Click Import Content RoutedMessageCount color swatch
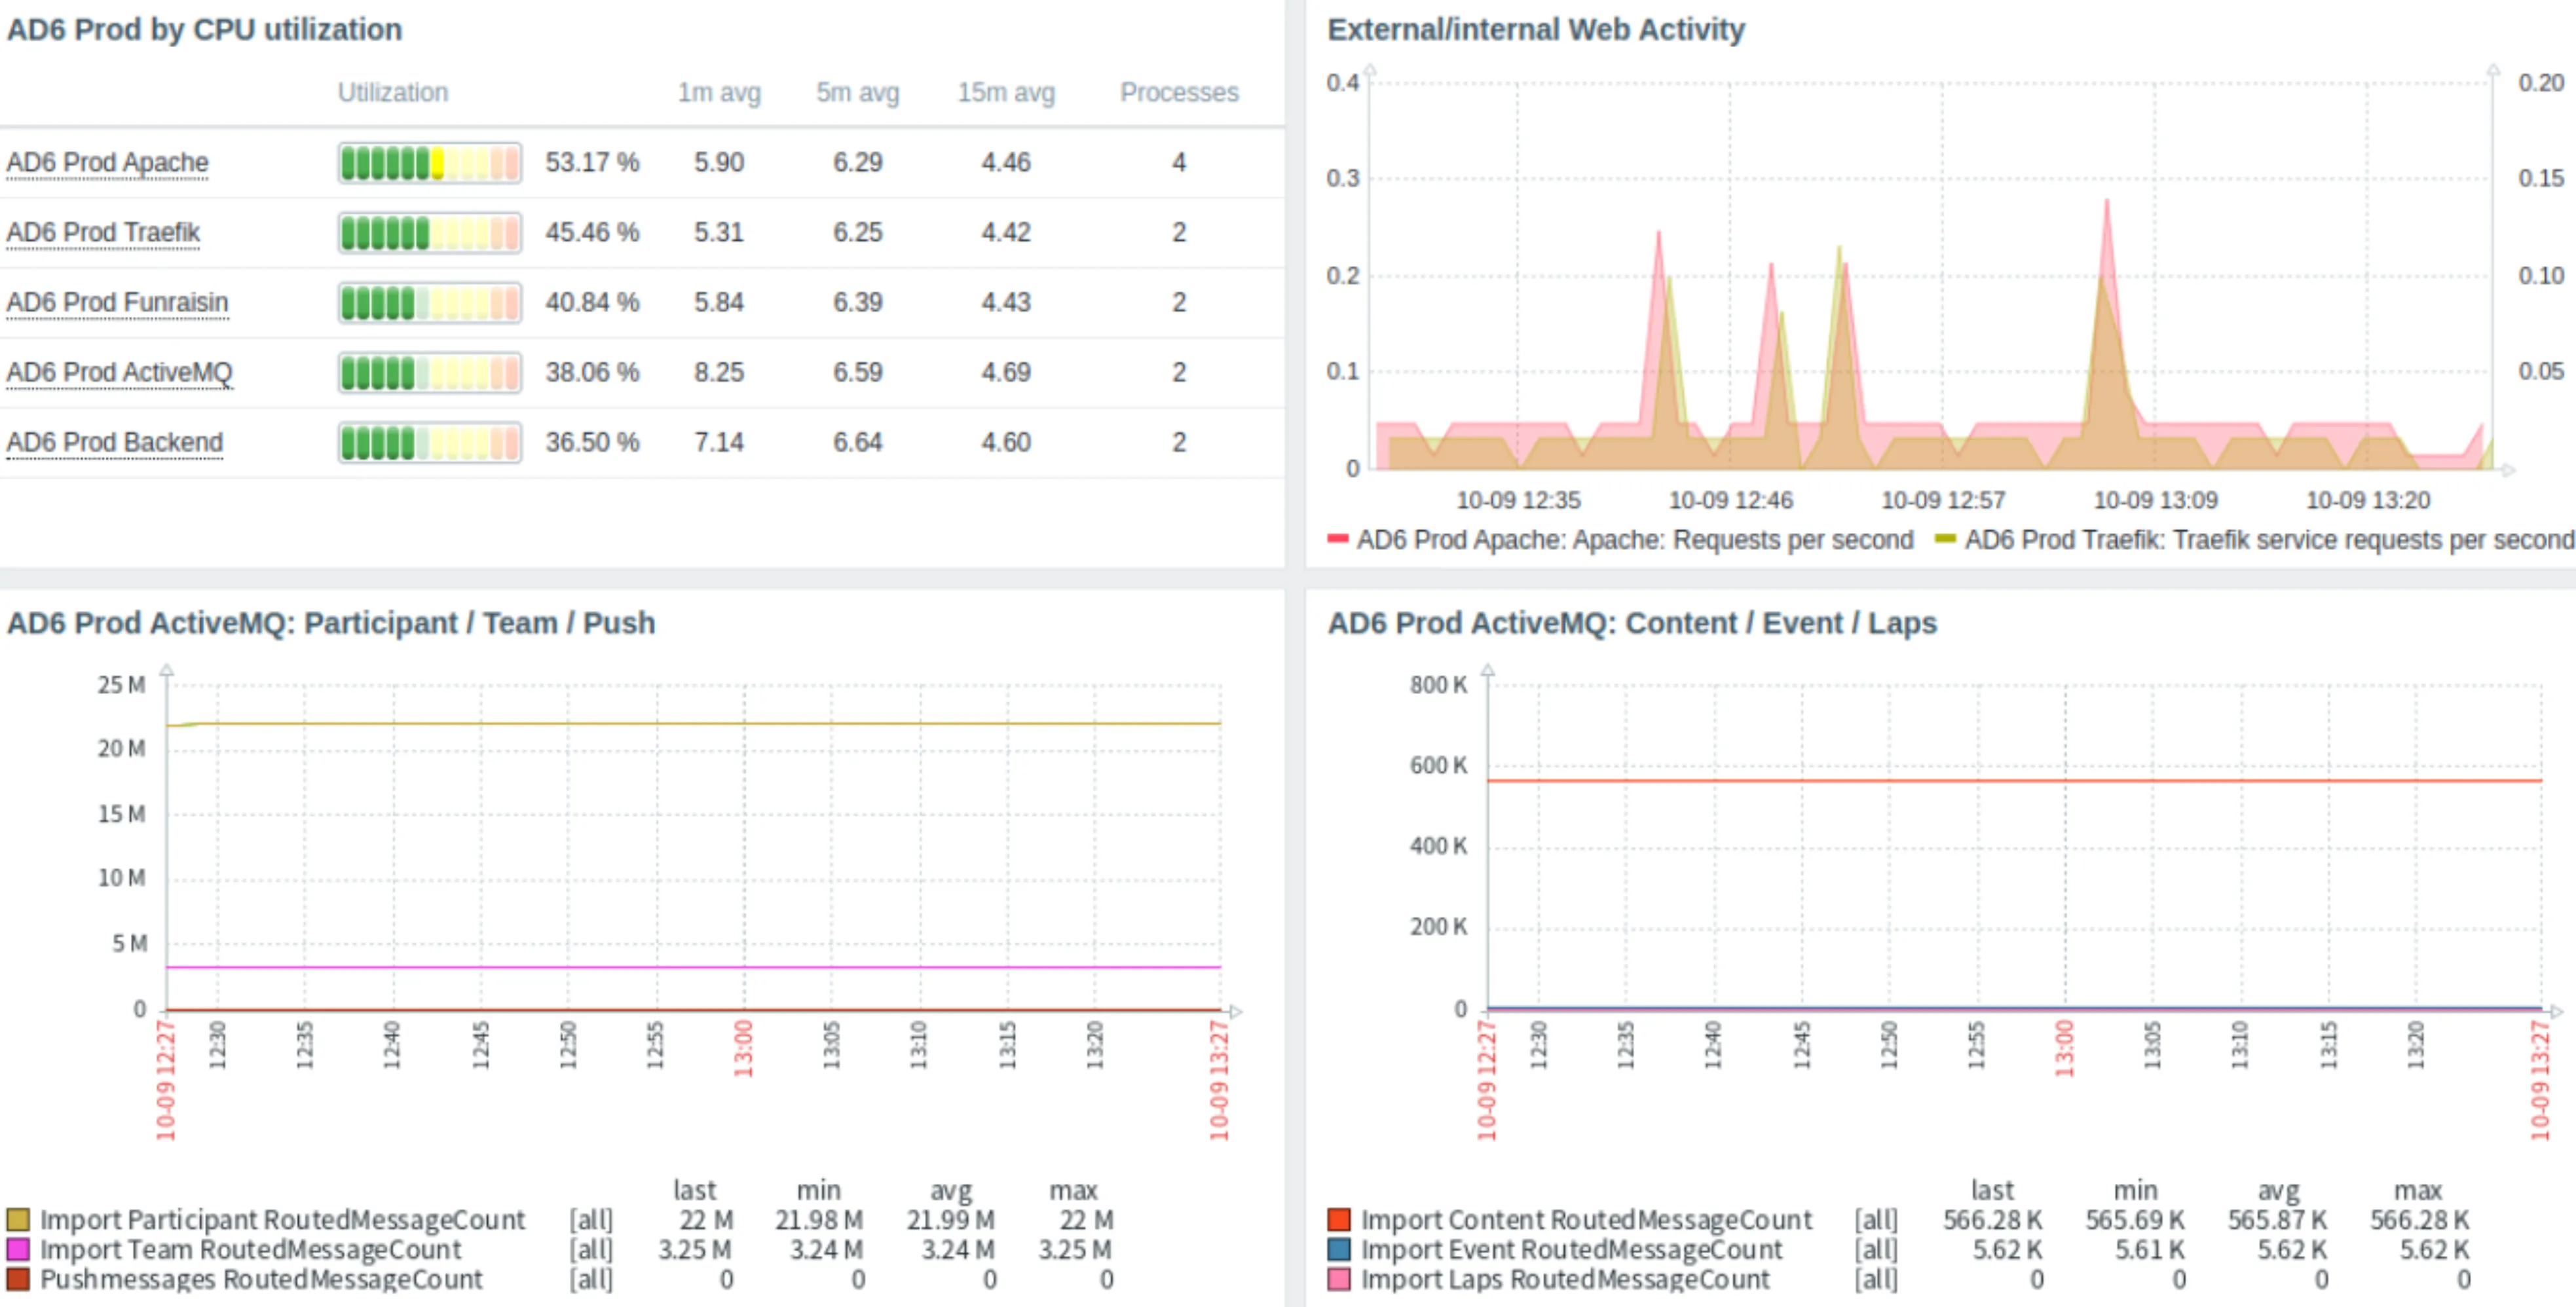 click(x=1339, y=1220)
